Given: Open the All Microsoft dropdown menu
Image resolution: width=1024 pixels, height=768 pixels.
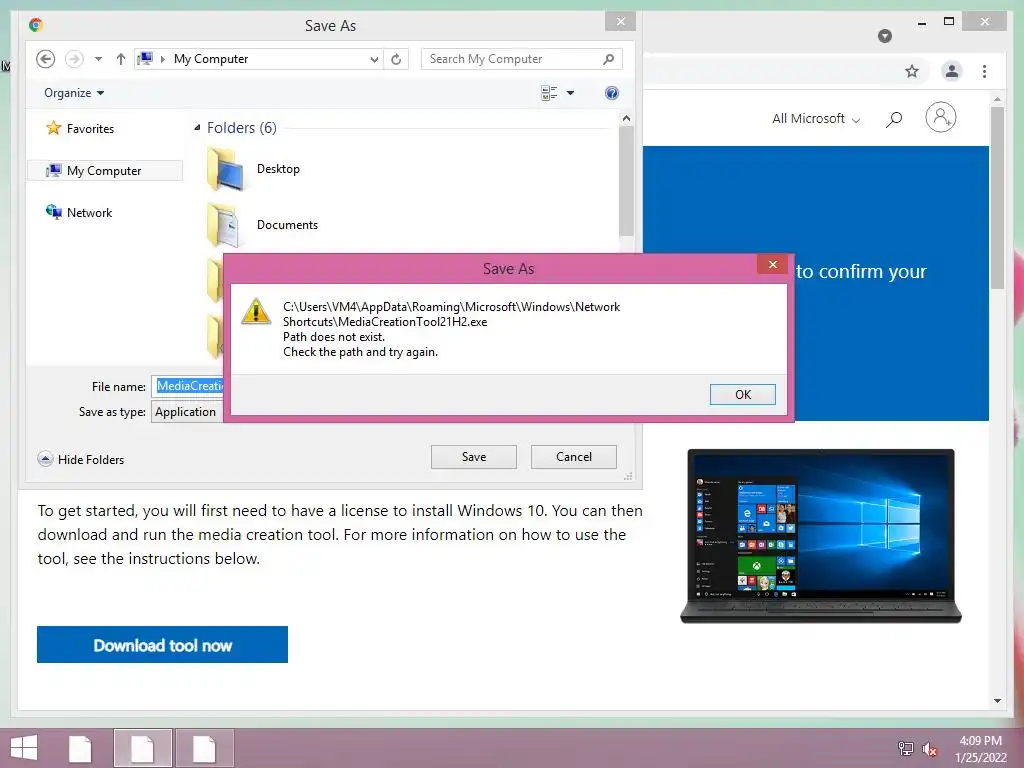Looking at the screenshot, I should [x=816, y=119].
